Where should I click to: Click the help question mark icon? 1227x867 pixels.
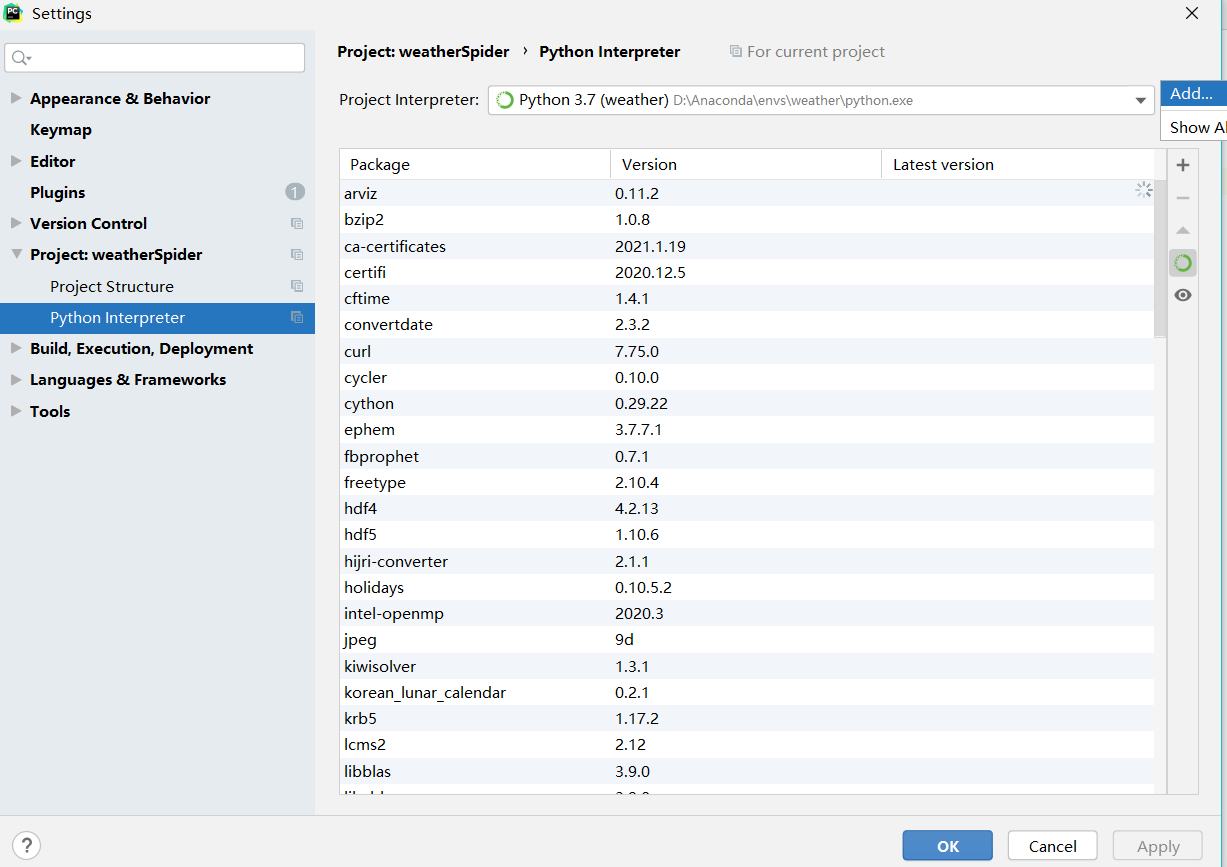26,845
